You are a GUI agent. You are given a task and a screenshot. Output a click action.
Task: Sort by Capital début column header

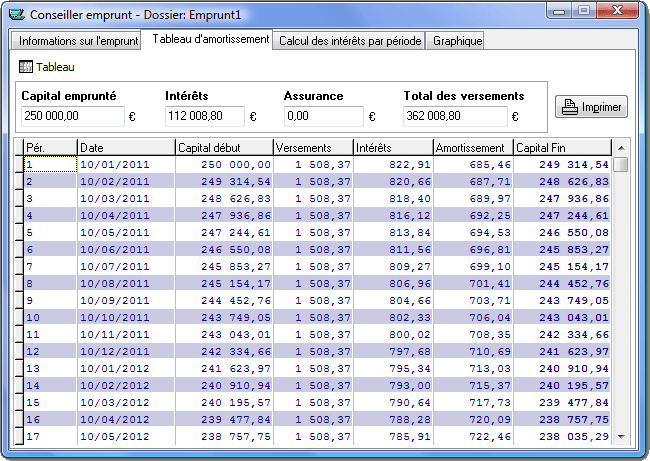[223, 148]
